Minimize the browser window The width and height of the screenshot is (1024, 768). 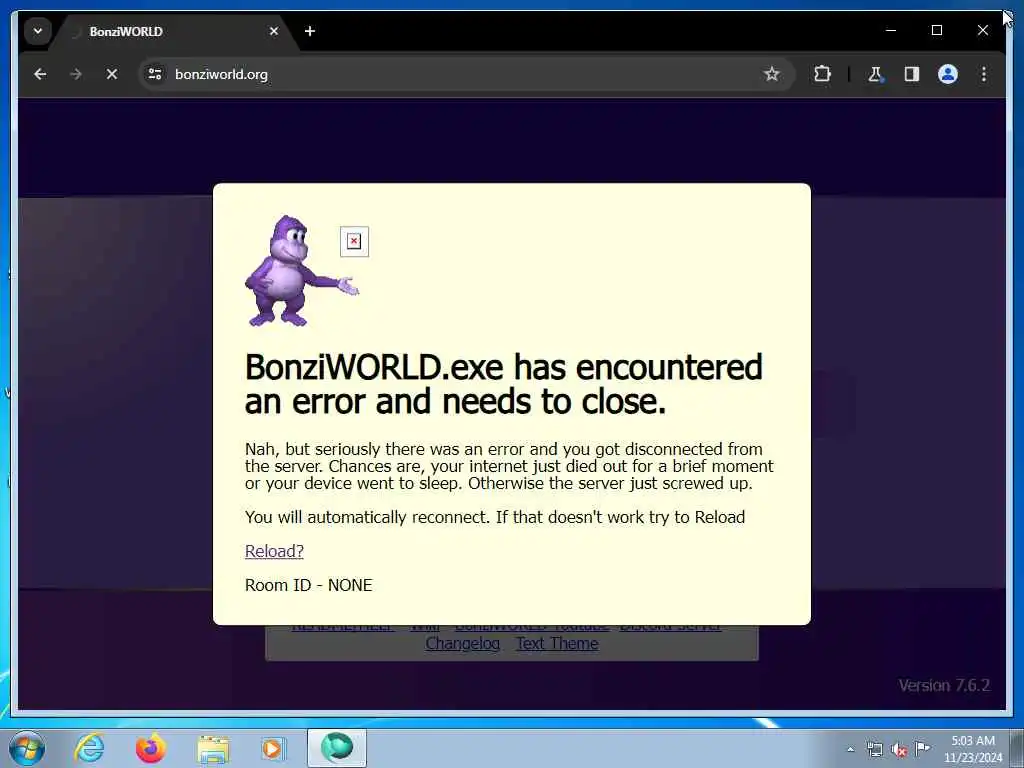pyautogui.click(x=891, y=31)
